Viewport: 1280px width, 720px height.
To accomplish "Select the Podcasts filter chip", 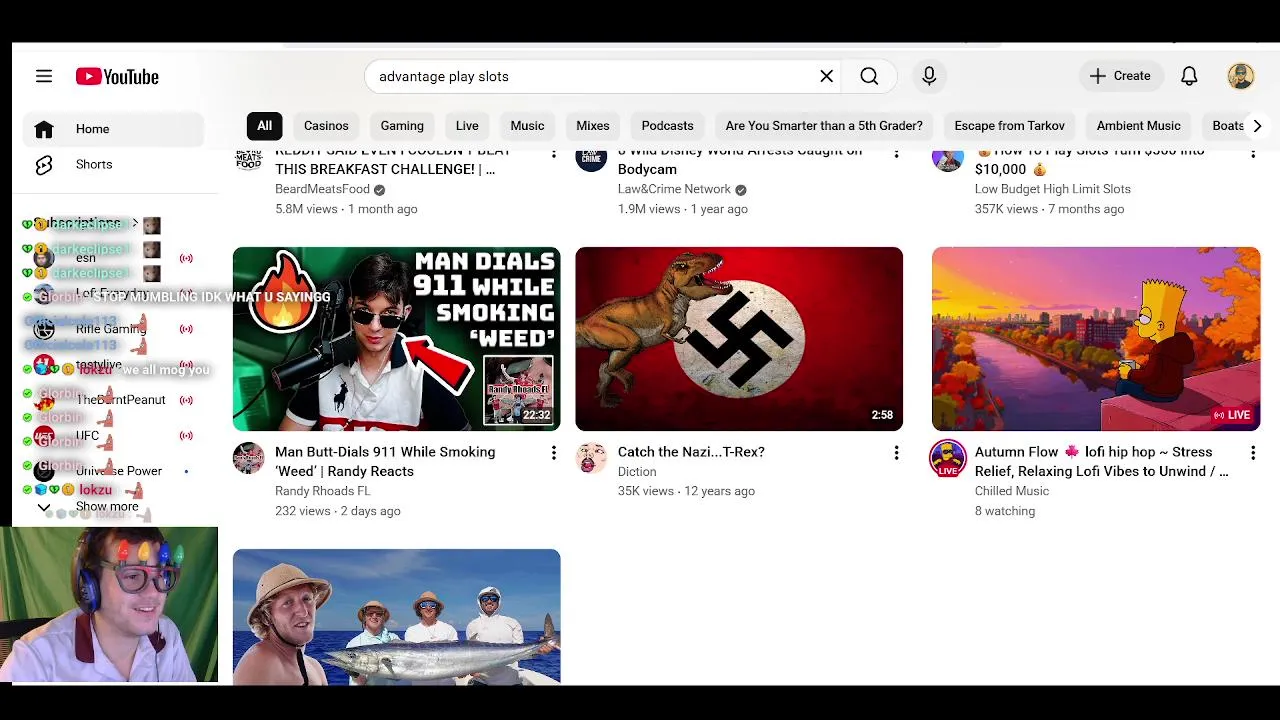I will (x=667, y=126).
